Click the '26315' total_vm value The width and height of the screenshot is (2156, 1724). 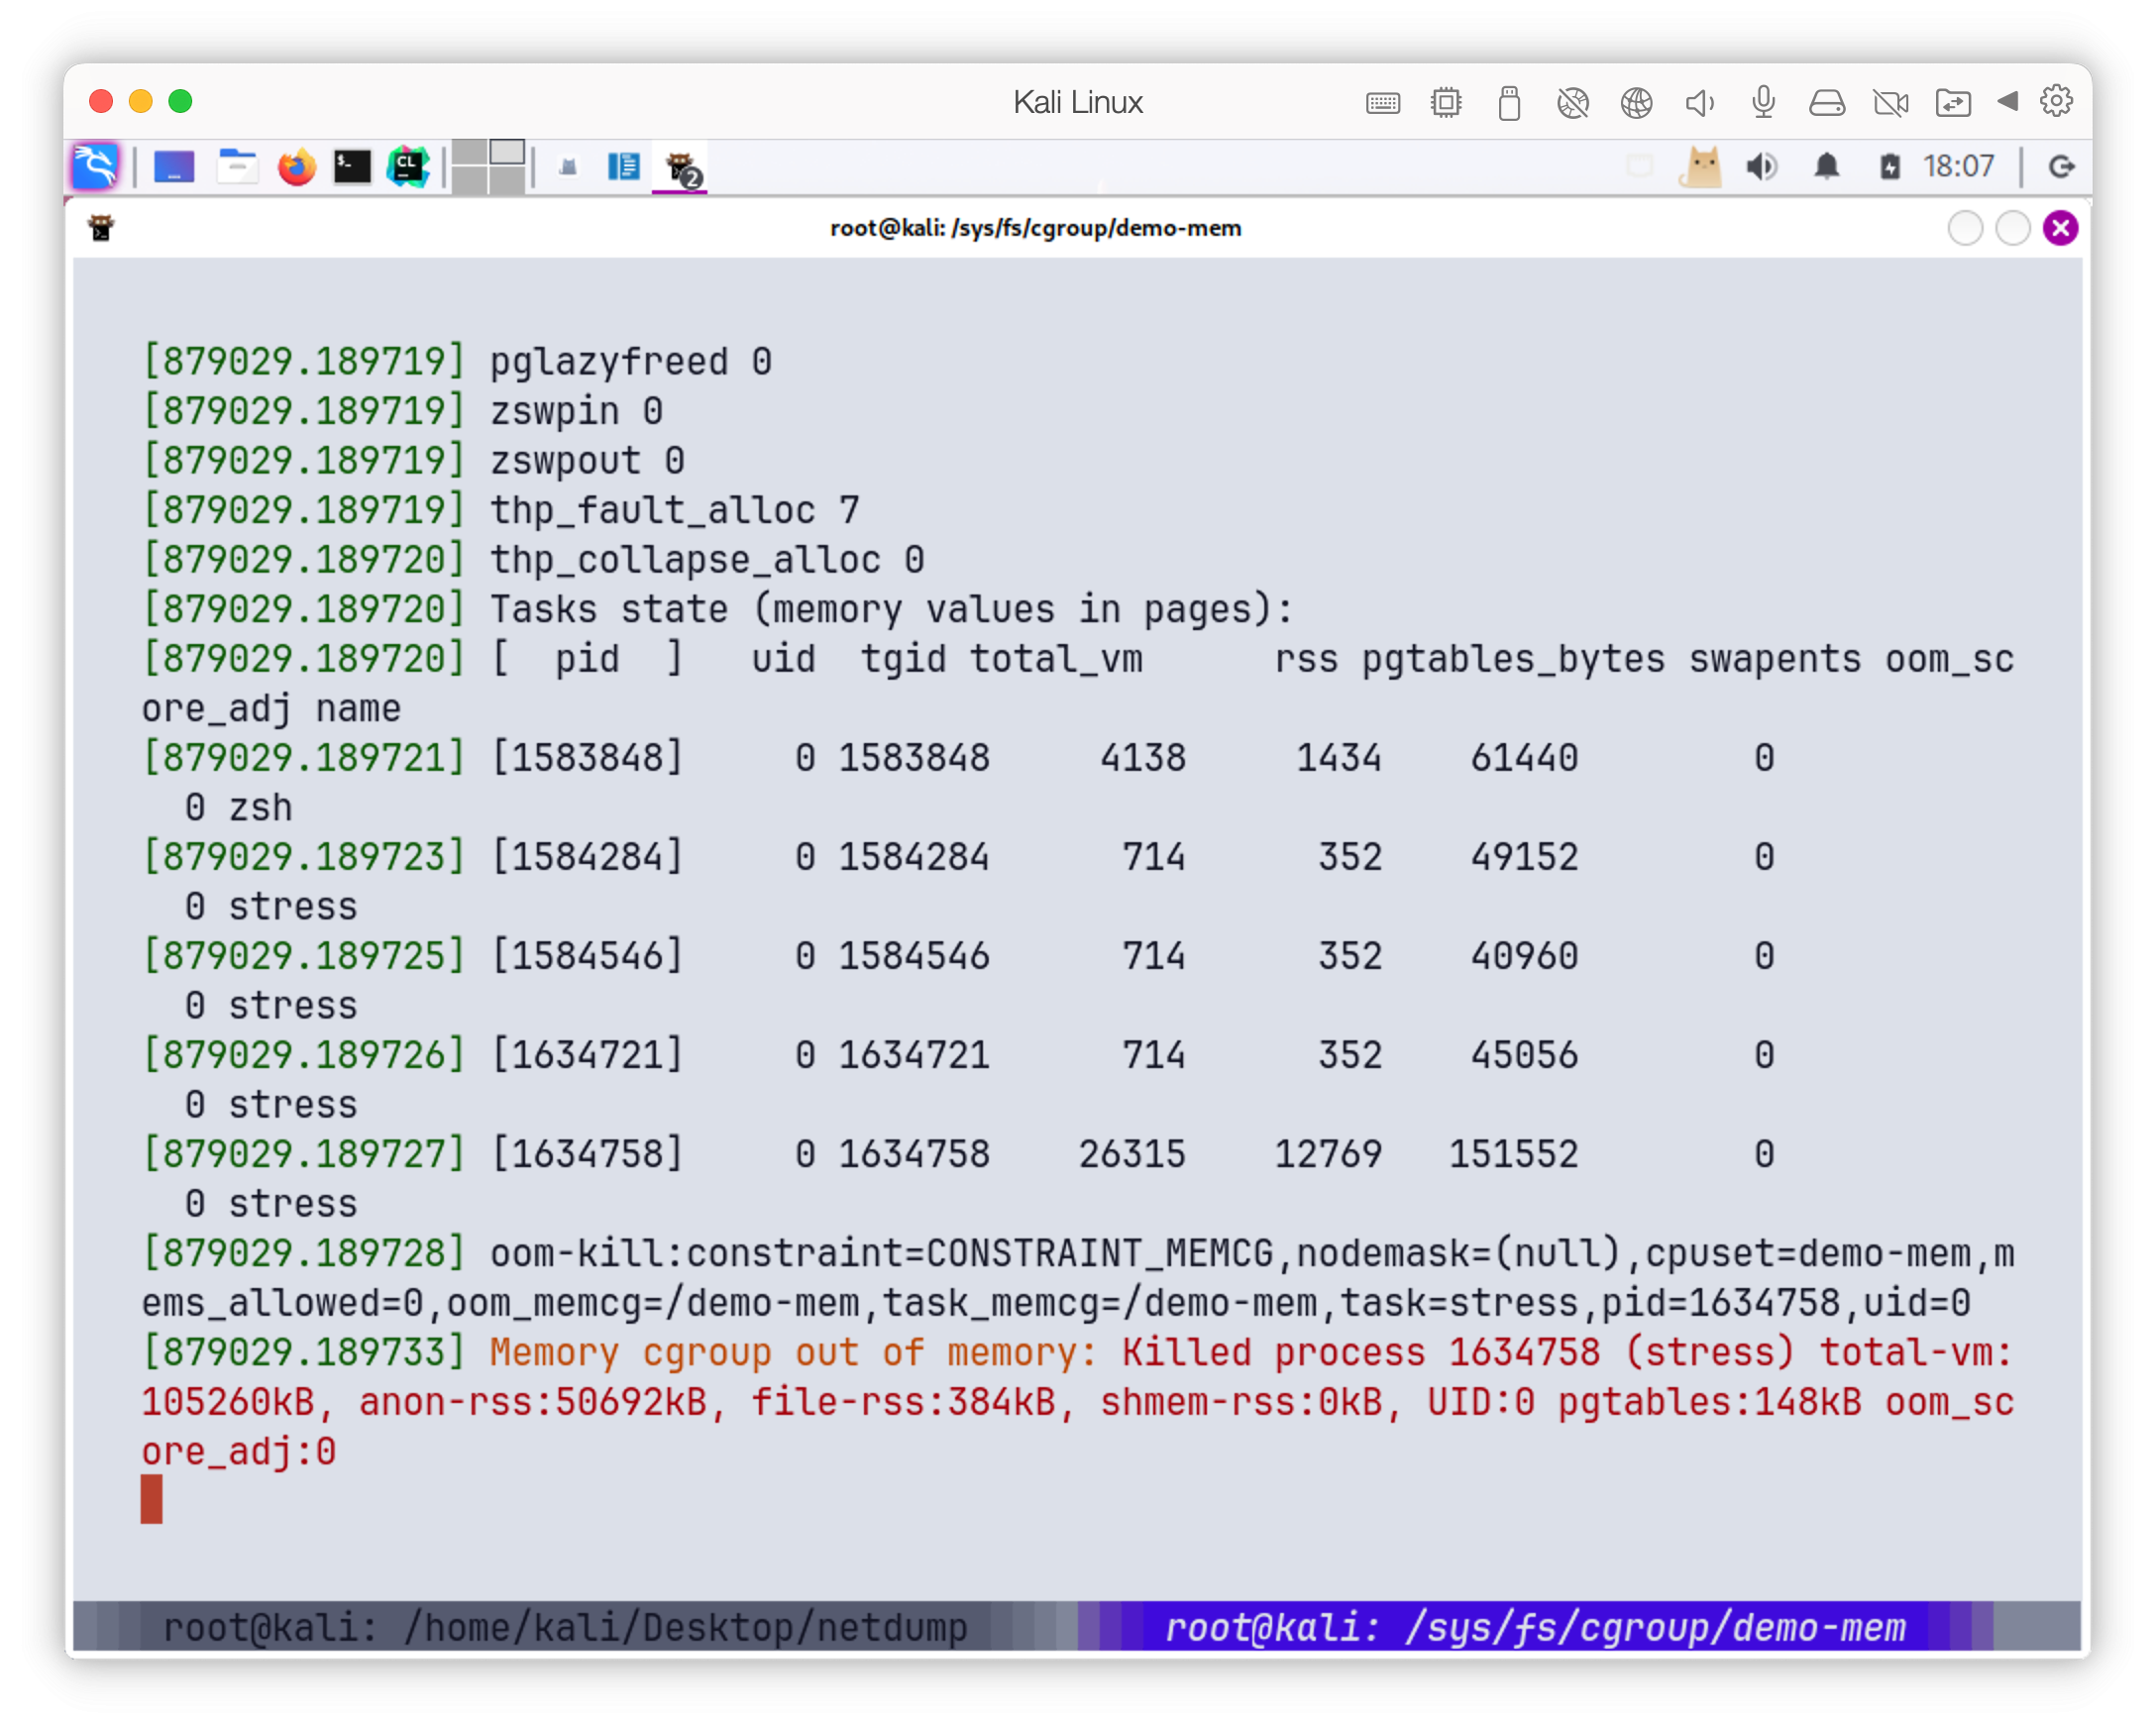(1132, 1155)
